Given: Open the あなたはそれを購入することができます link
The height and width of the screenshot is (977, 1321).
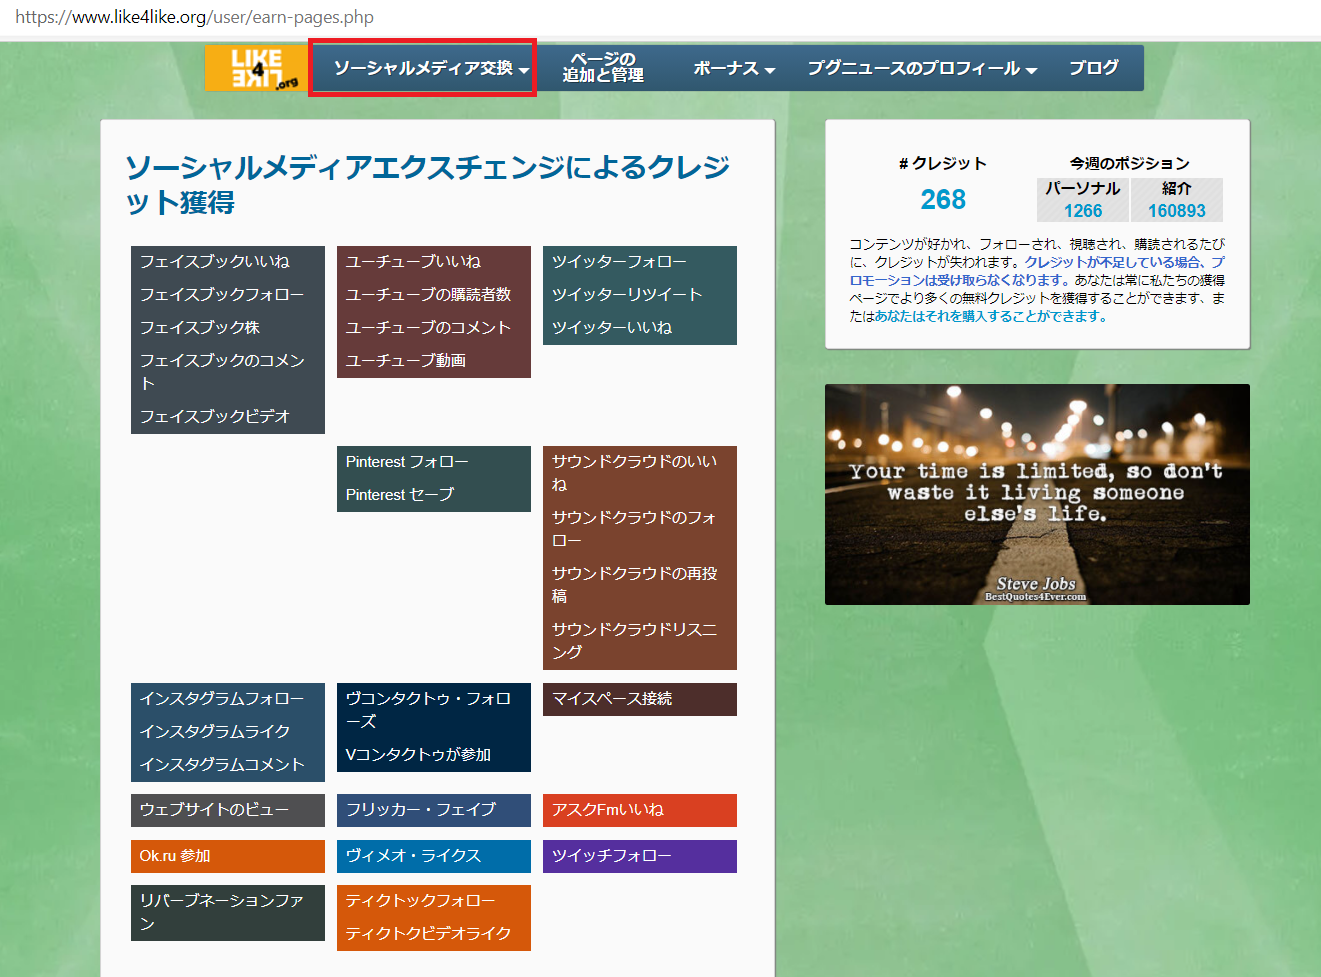Looking at the screenshot, I should (990, 317).
